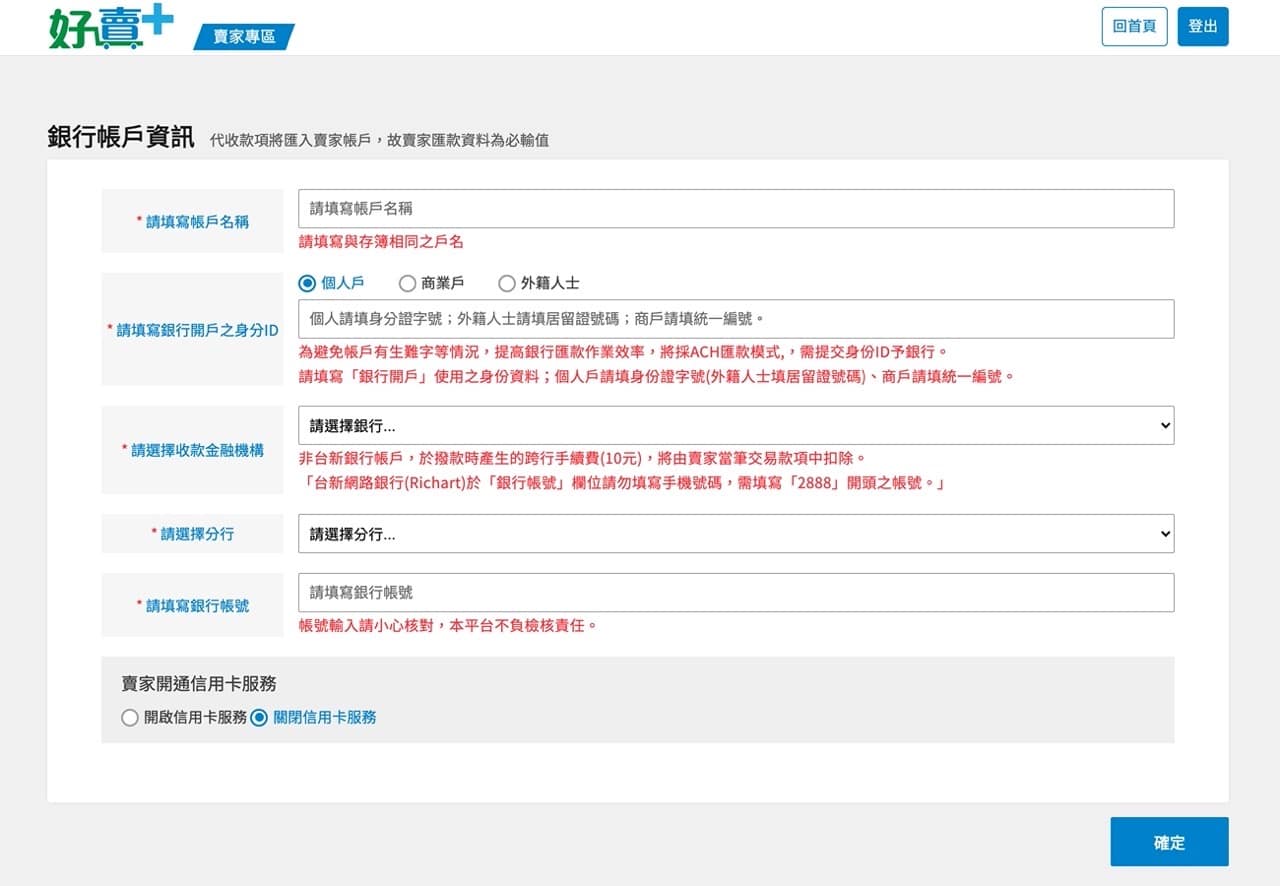1280x886 pixels.
Task: Click the notice about 跨行手續費(10元)
Action: (582, 458)
